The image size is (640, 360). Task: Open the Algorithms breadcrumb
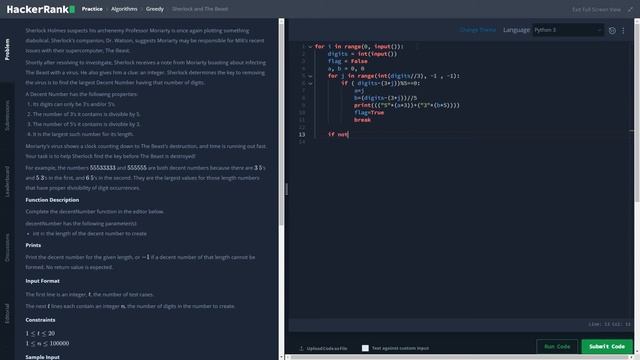[x=124, y=9]
